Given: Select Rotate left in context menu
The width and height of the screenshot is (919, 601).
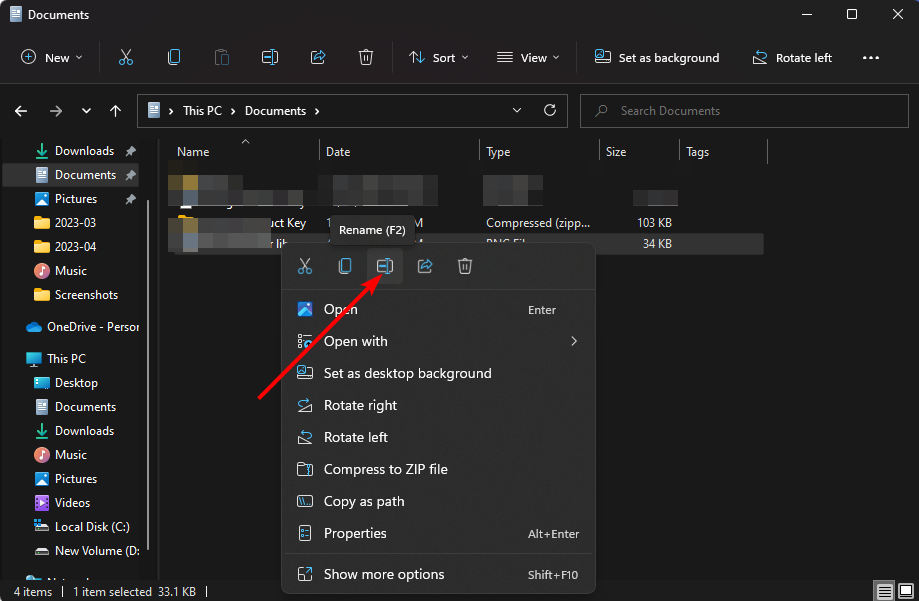Looking at the screenshot, I should pos(438,437).
